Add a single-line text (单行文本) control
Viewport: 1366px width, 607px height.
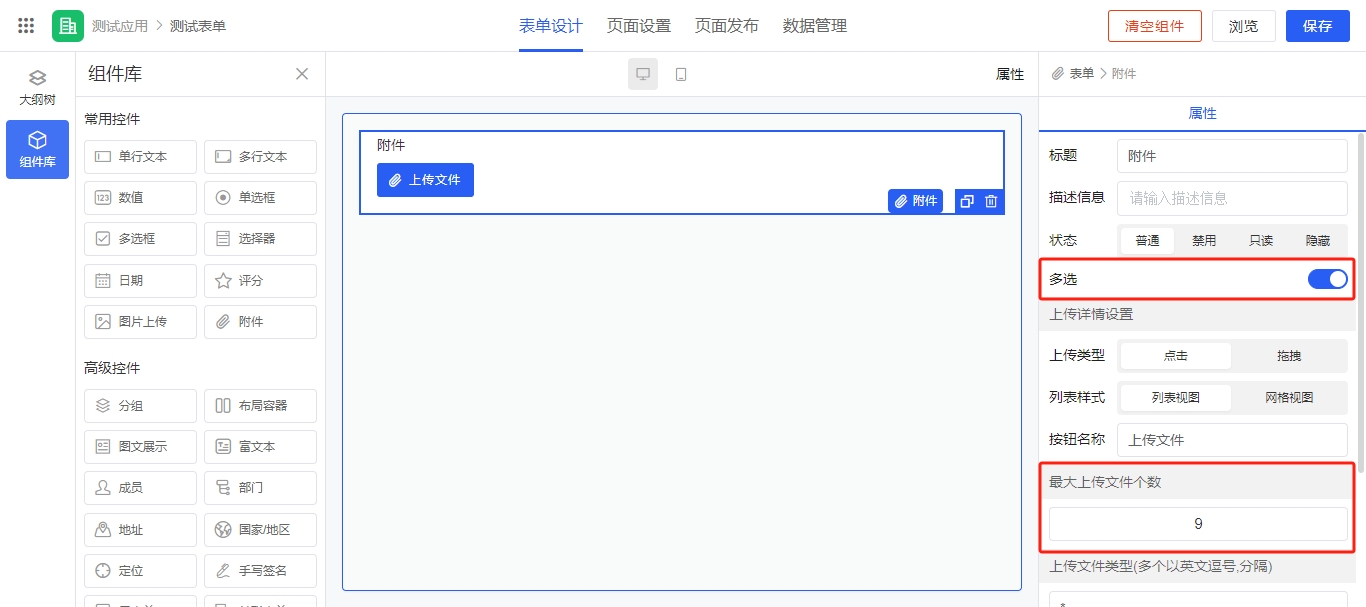140,157
